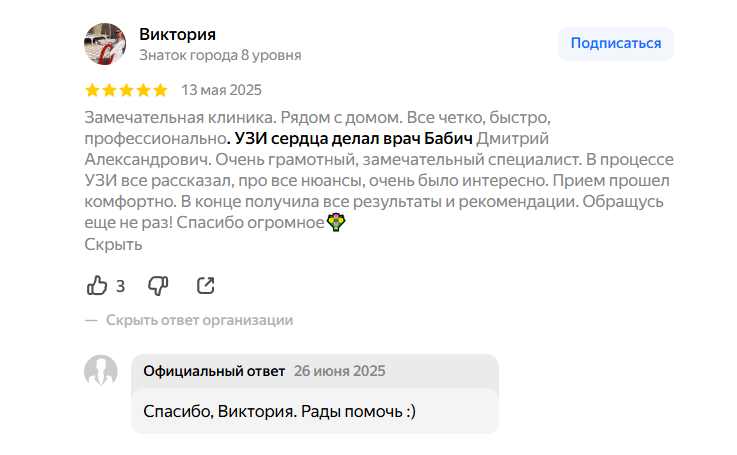Click the bold text УЗИ сердца делал врач Бабич

coord(353,138)
